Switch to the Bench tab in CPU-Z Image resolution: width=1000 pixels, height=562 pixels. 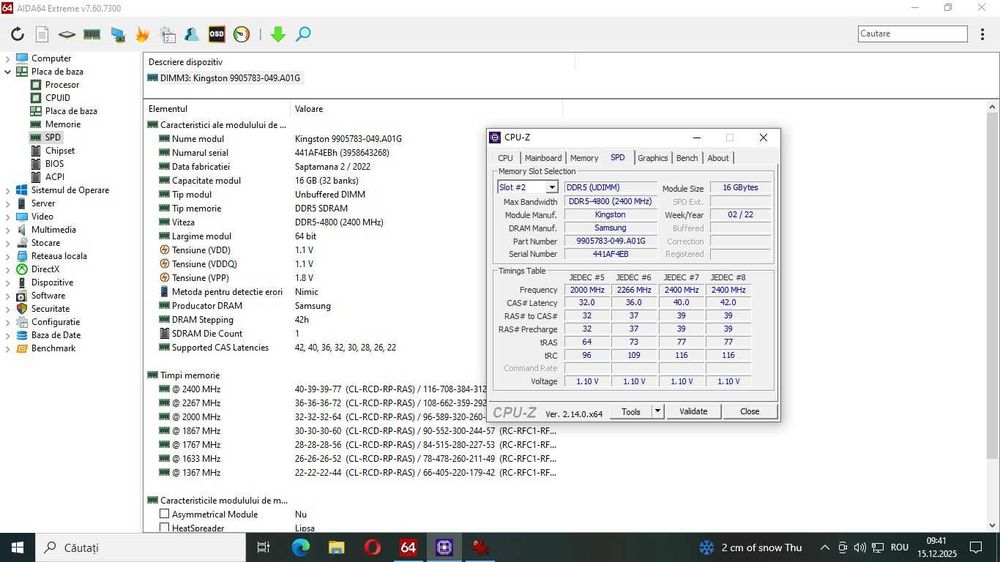[687, 158]
